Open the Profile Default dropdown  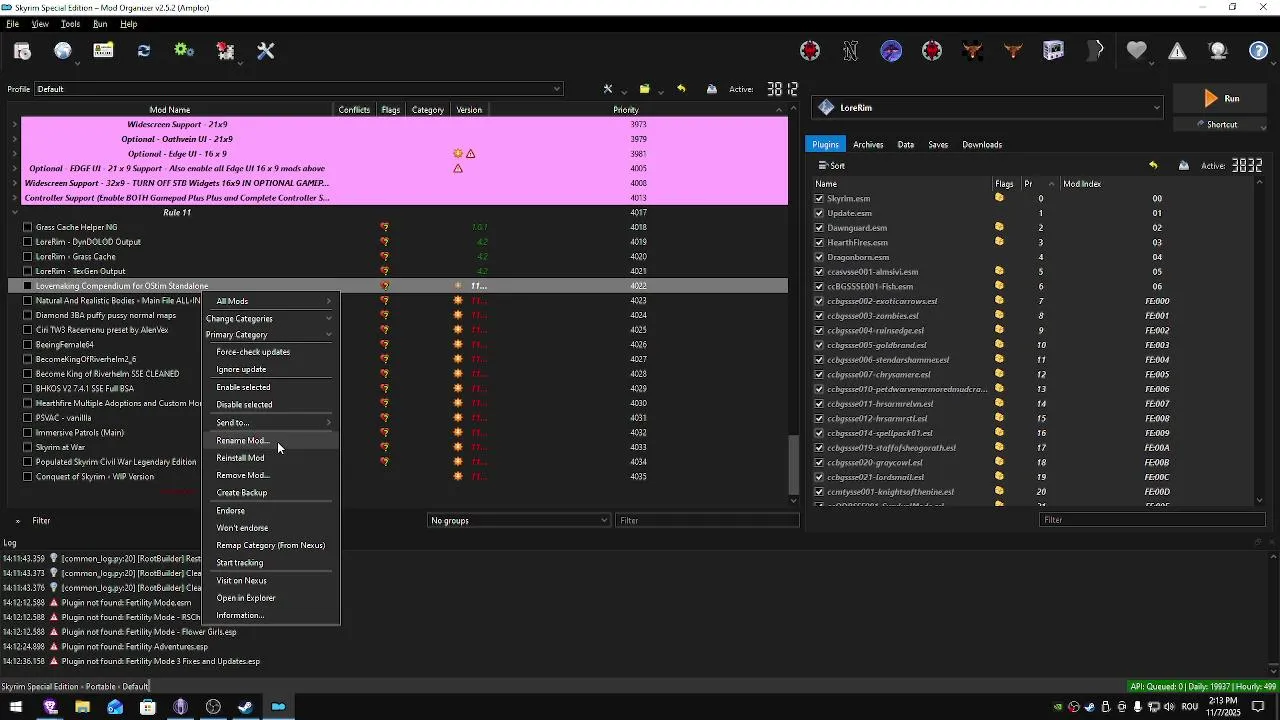tap(299, 89)
